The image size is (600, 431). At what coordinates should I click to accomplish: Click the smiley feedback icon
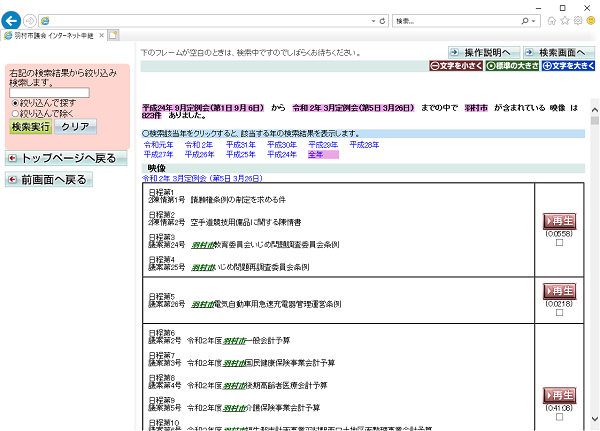[x=591, y=21]
